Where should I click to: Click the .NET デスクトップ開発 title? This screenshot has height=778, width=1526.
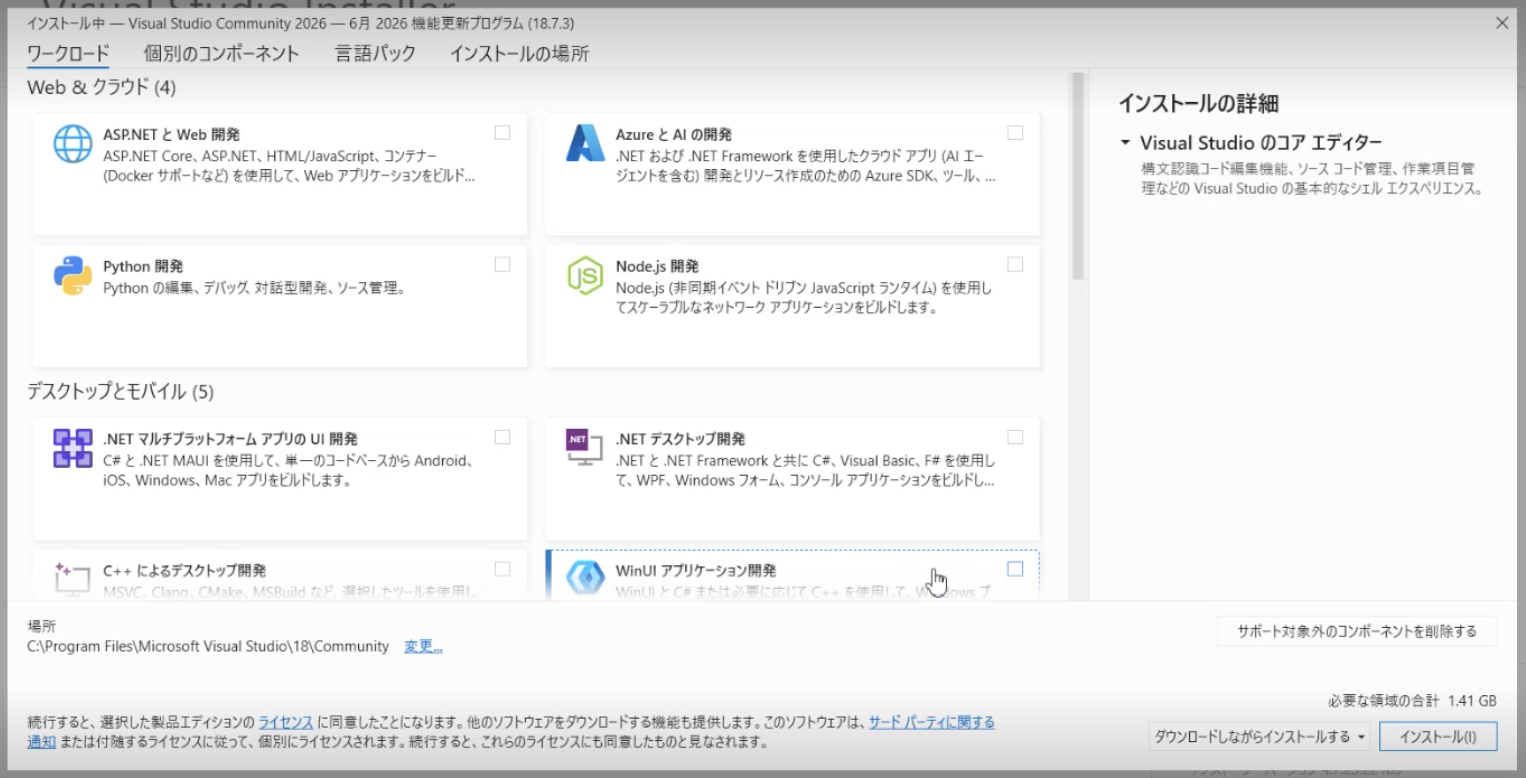(680, 439)
